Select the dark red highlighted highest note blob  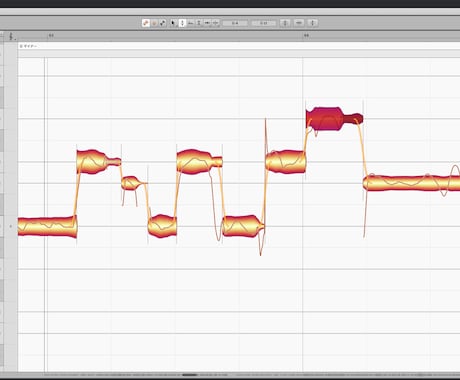334,119
